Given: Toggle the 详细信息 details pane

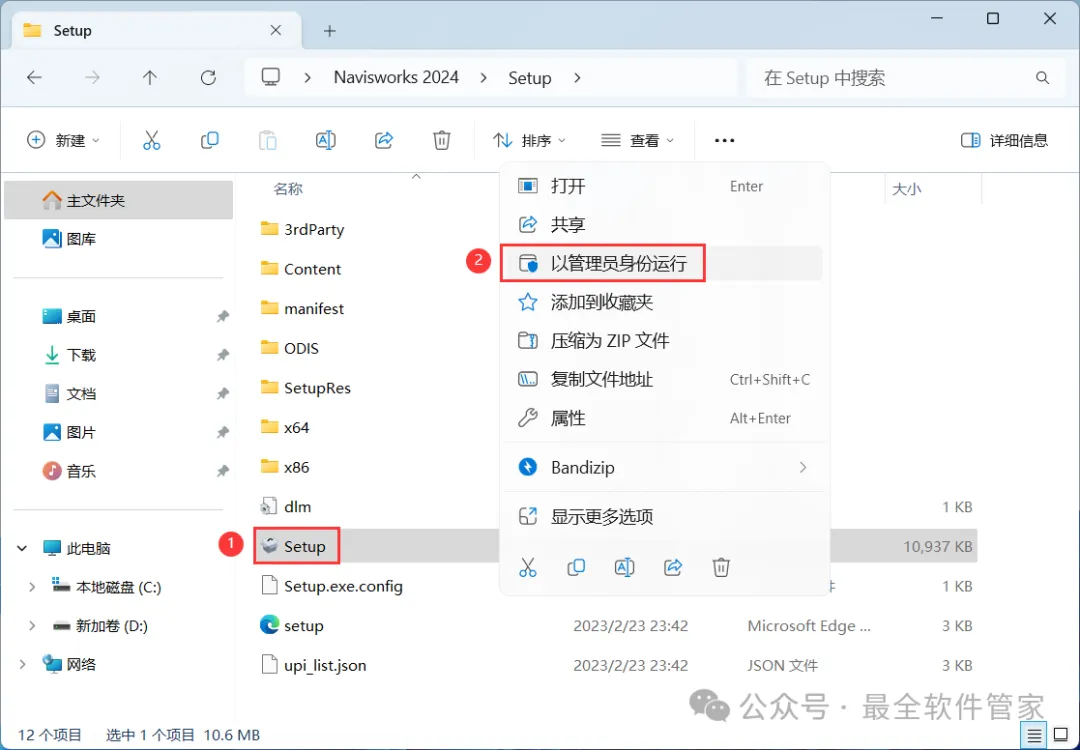Looking at the screenshot, I should tap(1004, 140).
